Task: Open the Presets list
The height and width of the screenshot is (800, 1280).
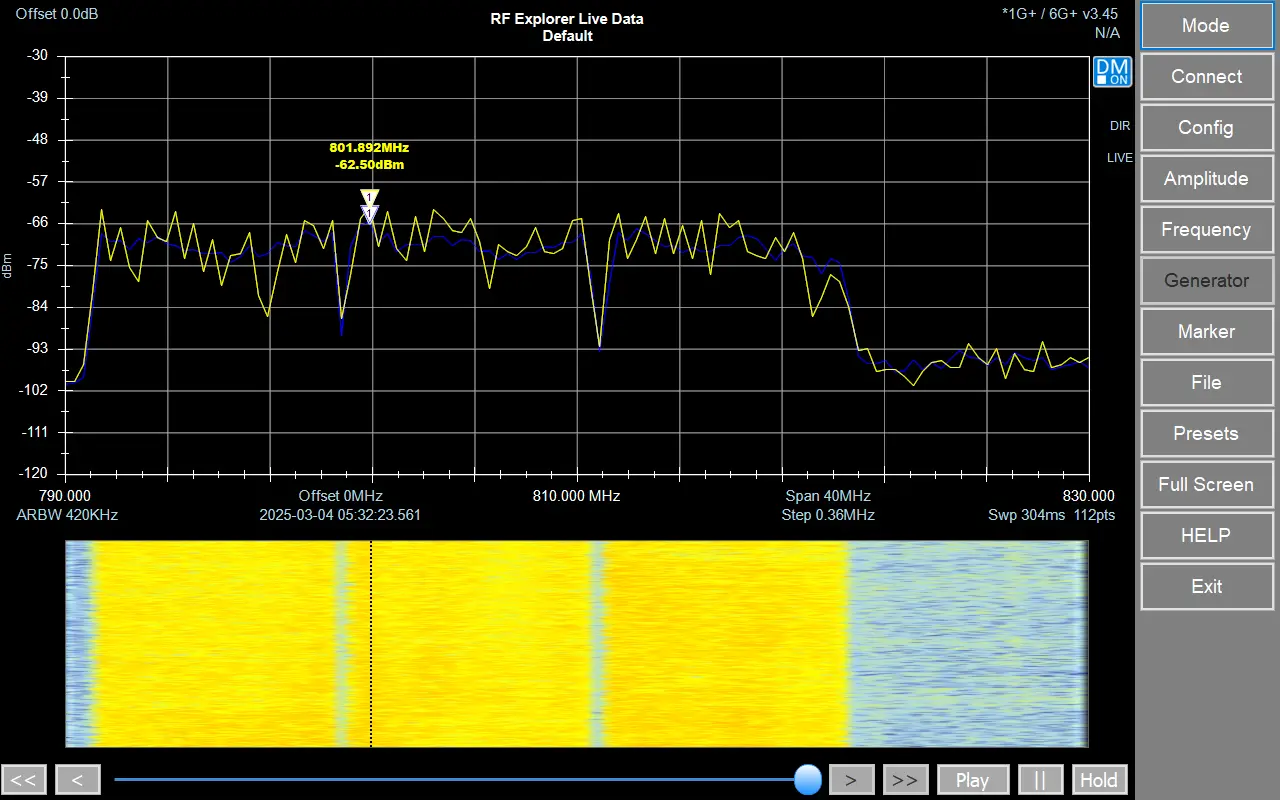Action: [x=1205, y=434]
